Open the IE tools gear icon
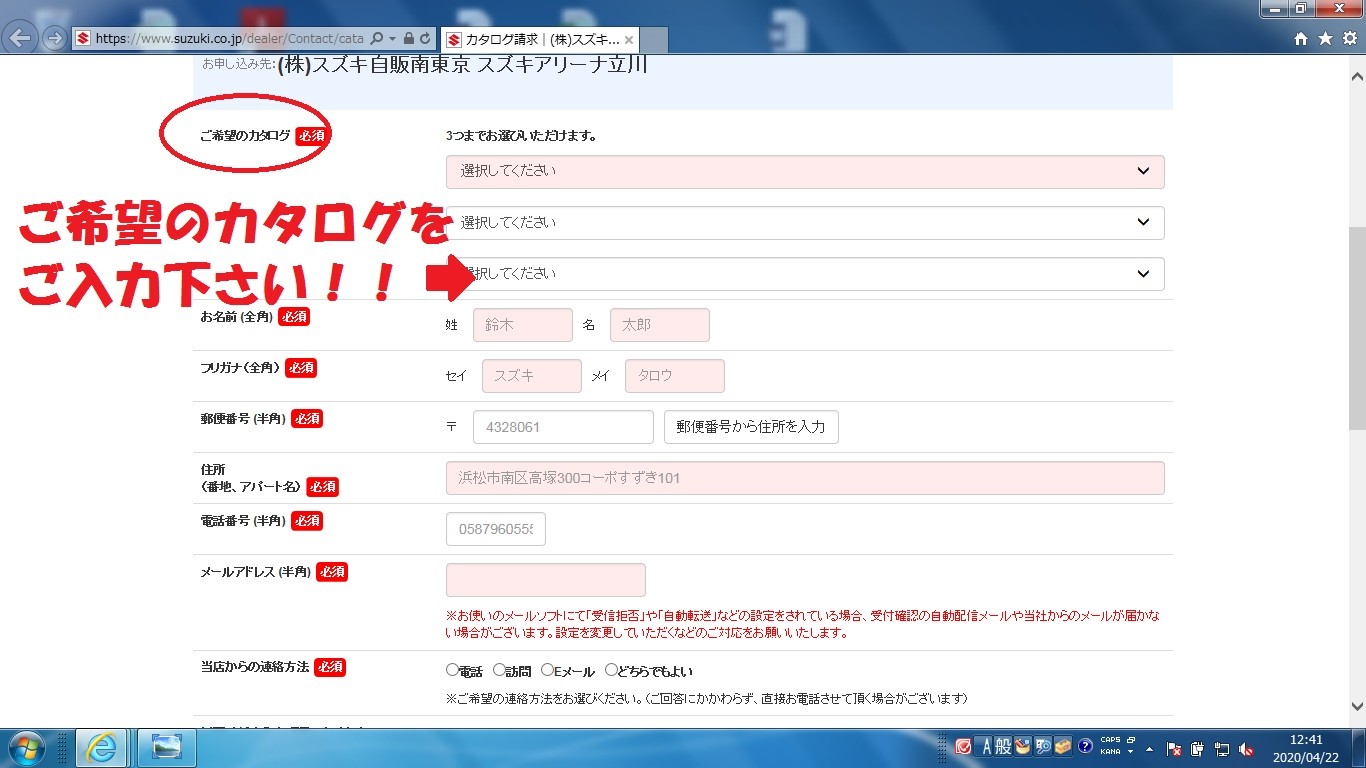Image resolution: width=1366 pixels, height=768 pixels. 1348,39
